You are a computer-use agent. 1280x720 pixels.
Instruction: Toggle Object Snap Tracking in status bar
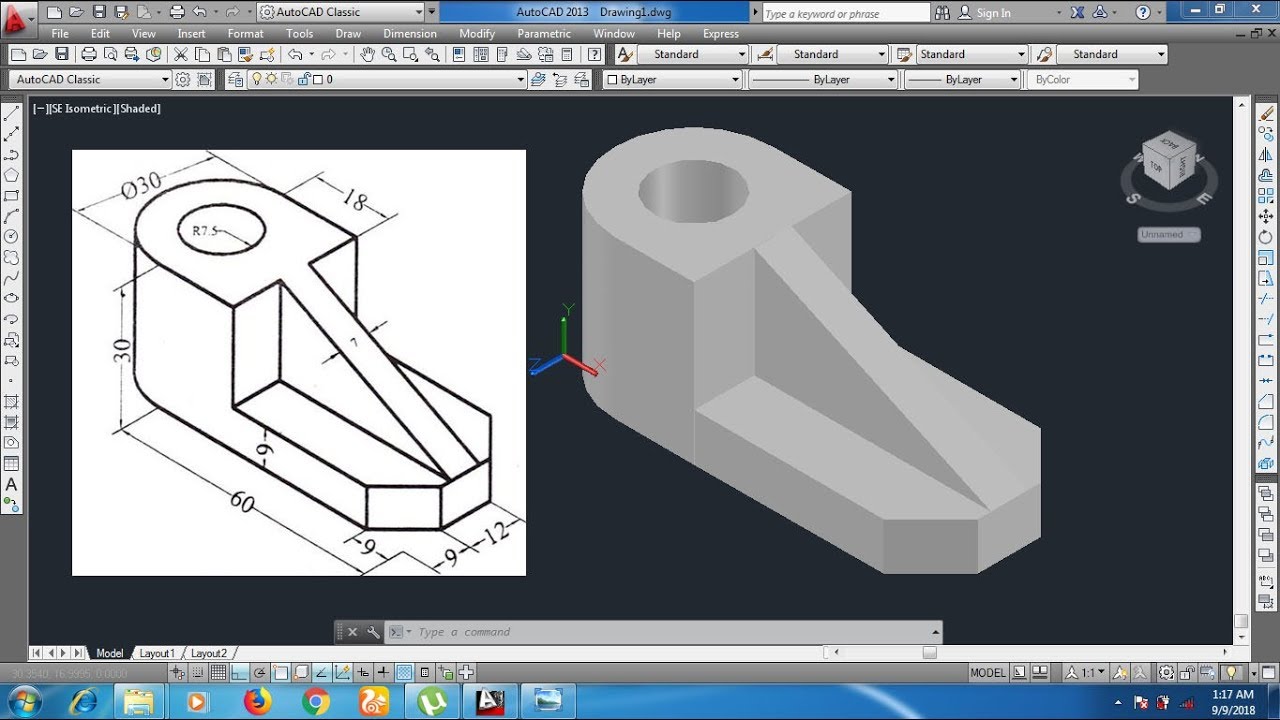point(322,673)
